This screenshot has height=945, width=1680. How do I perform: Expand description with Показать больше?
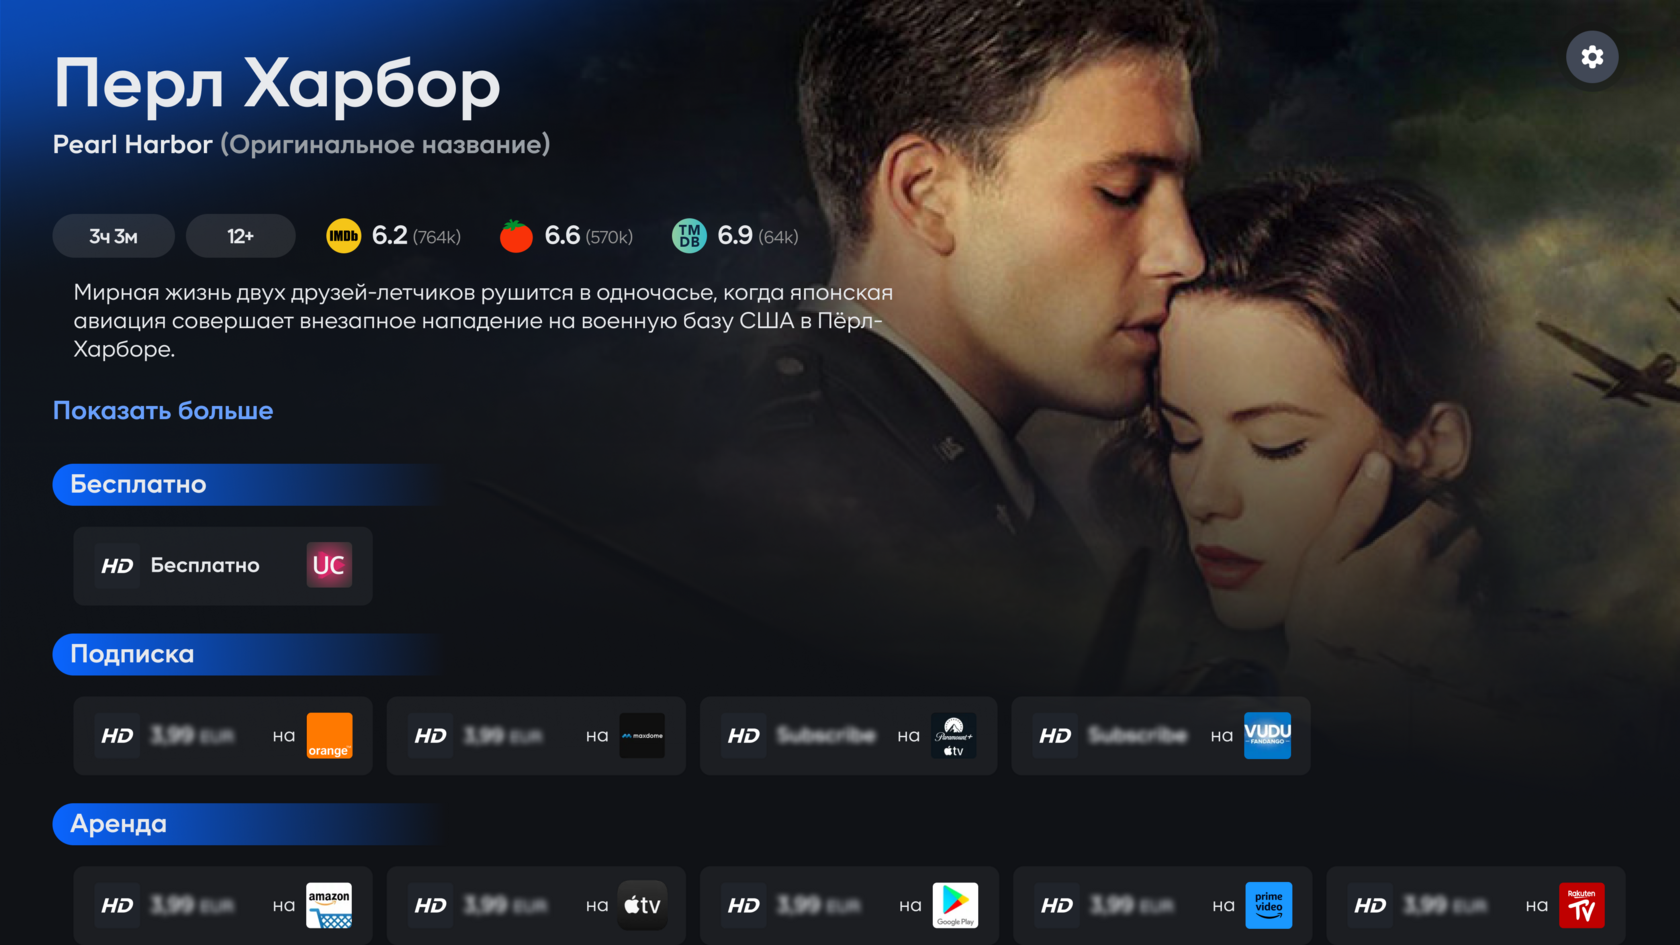(163, 411)
